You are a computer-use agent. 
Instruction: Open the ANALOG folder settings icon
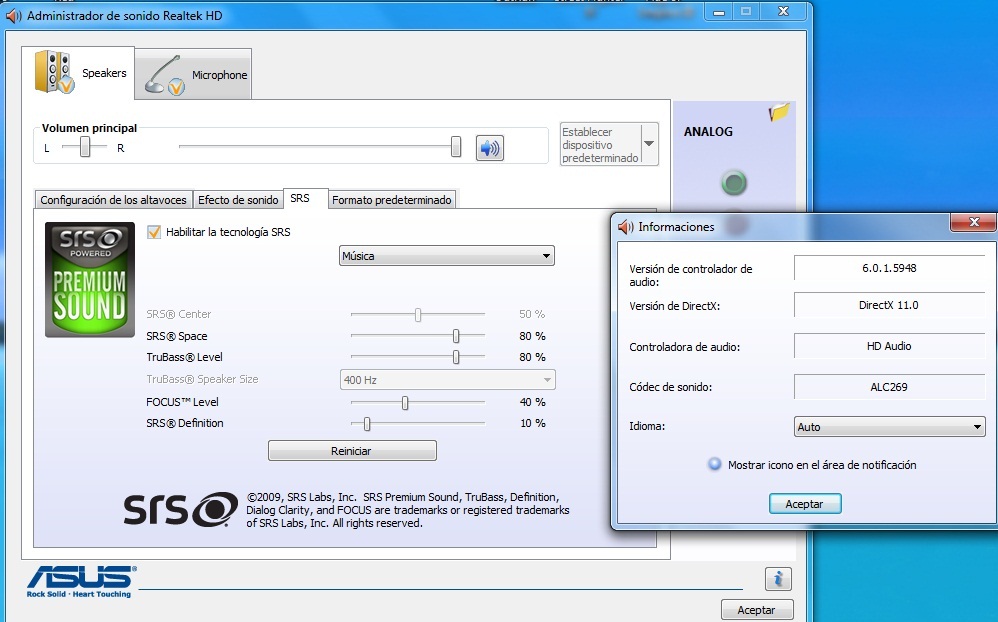pyautogui.click(x=779, y=112)
